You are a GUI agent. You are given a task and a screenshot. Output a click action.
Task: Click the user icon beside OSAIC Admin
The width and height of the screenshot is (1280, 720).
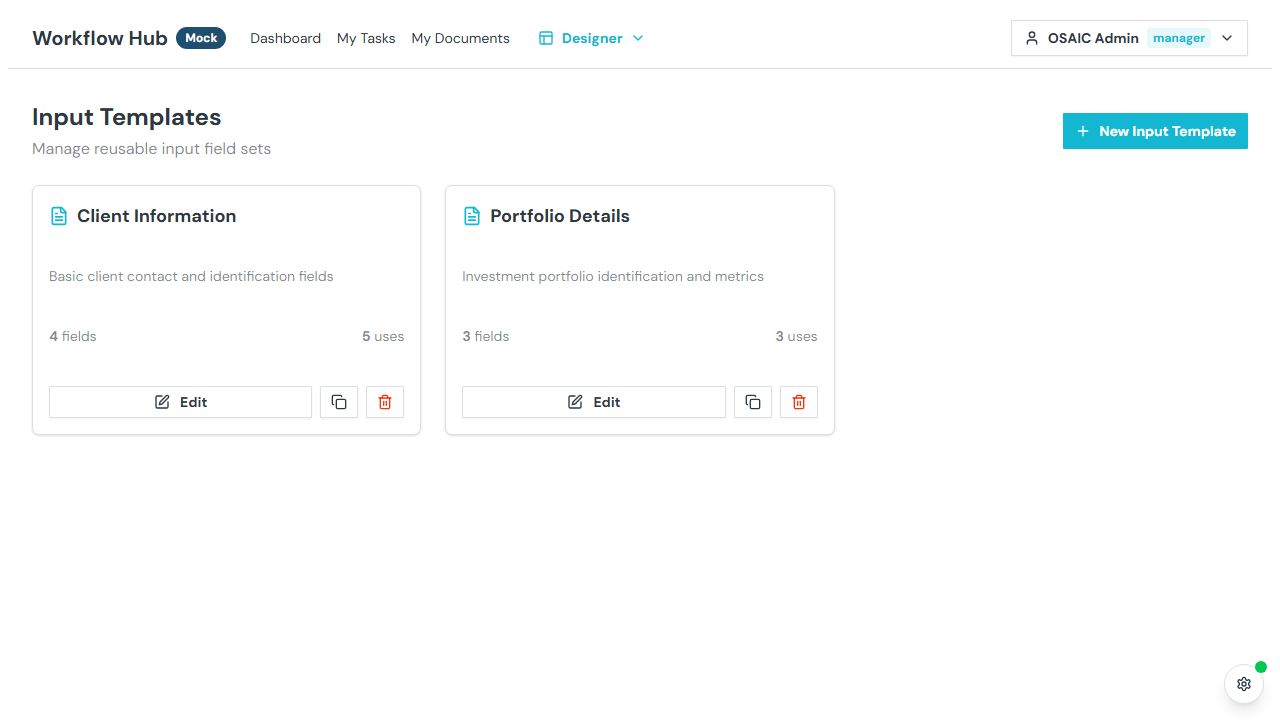[1031, 37]
